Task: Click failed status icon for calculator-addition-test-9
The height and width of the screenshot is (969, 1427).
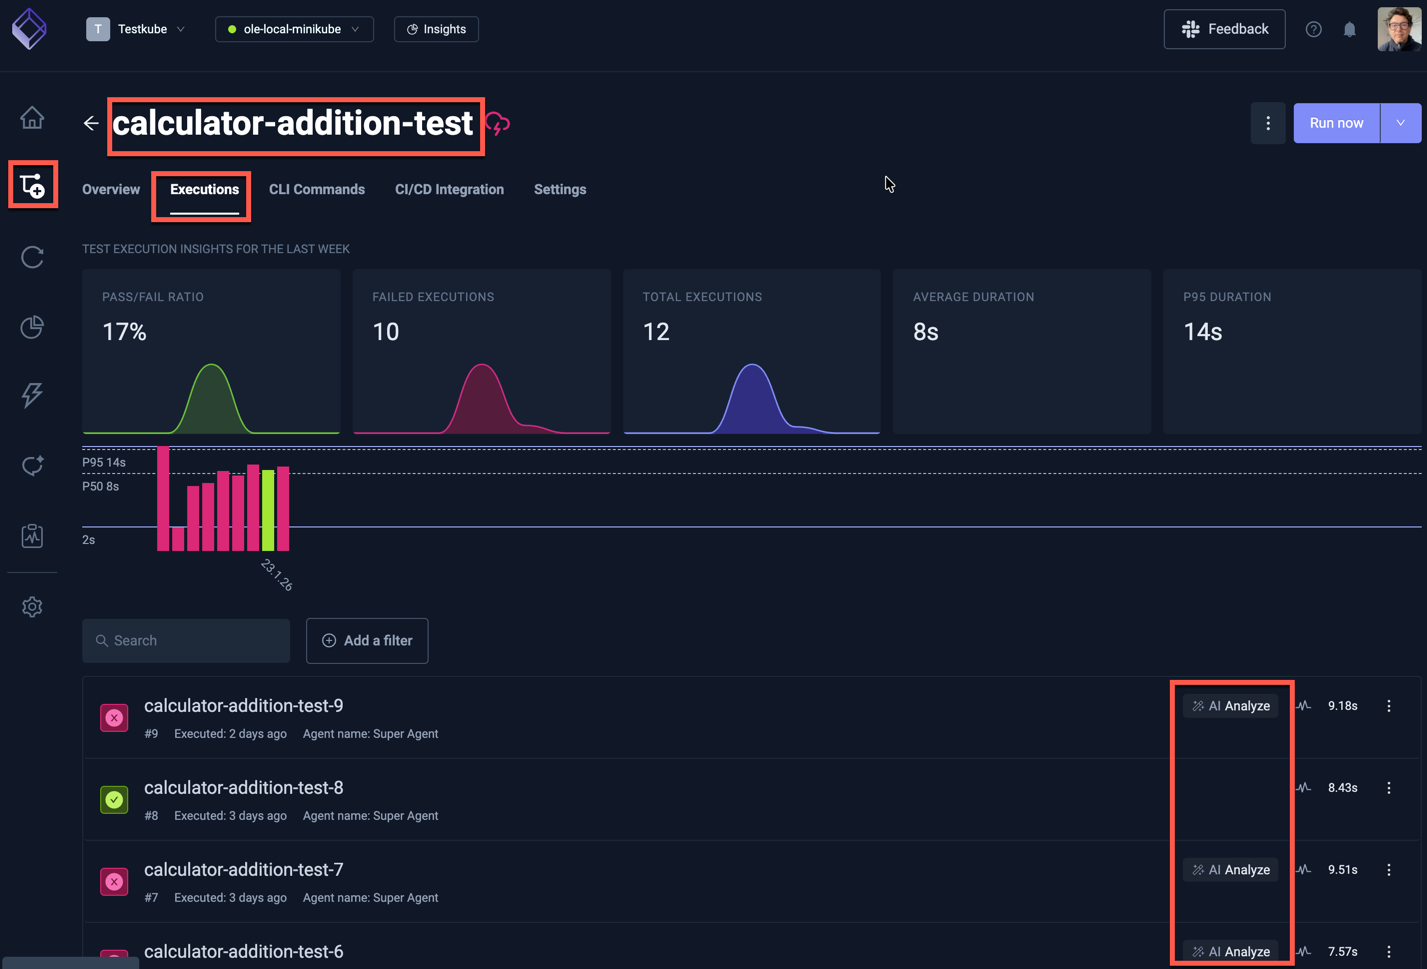Action: (114, 718)
